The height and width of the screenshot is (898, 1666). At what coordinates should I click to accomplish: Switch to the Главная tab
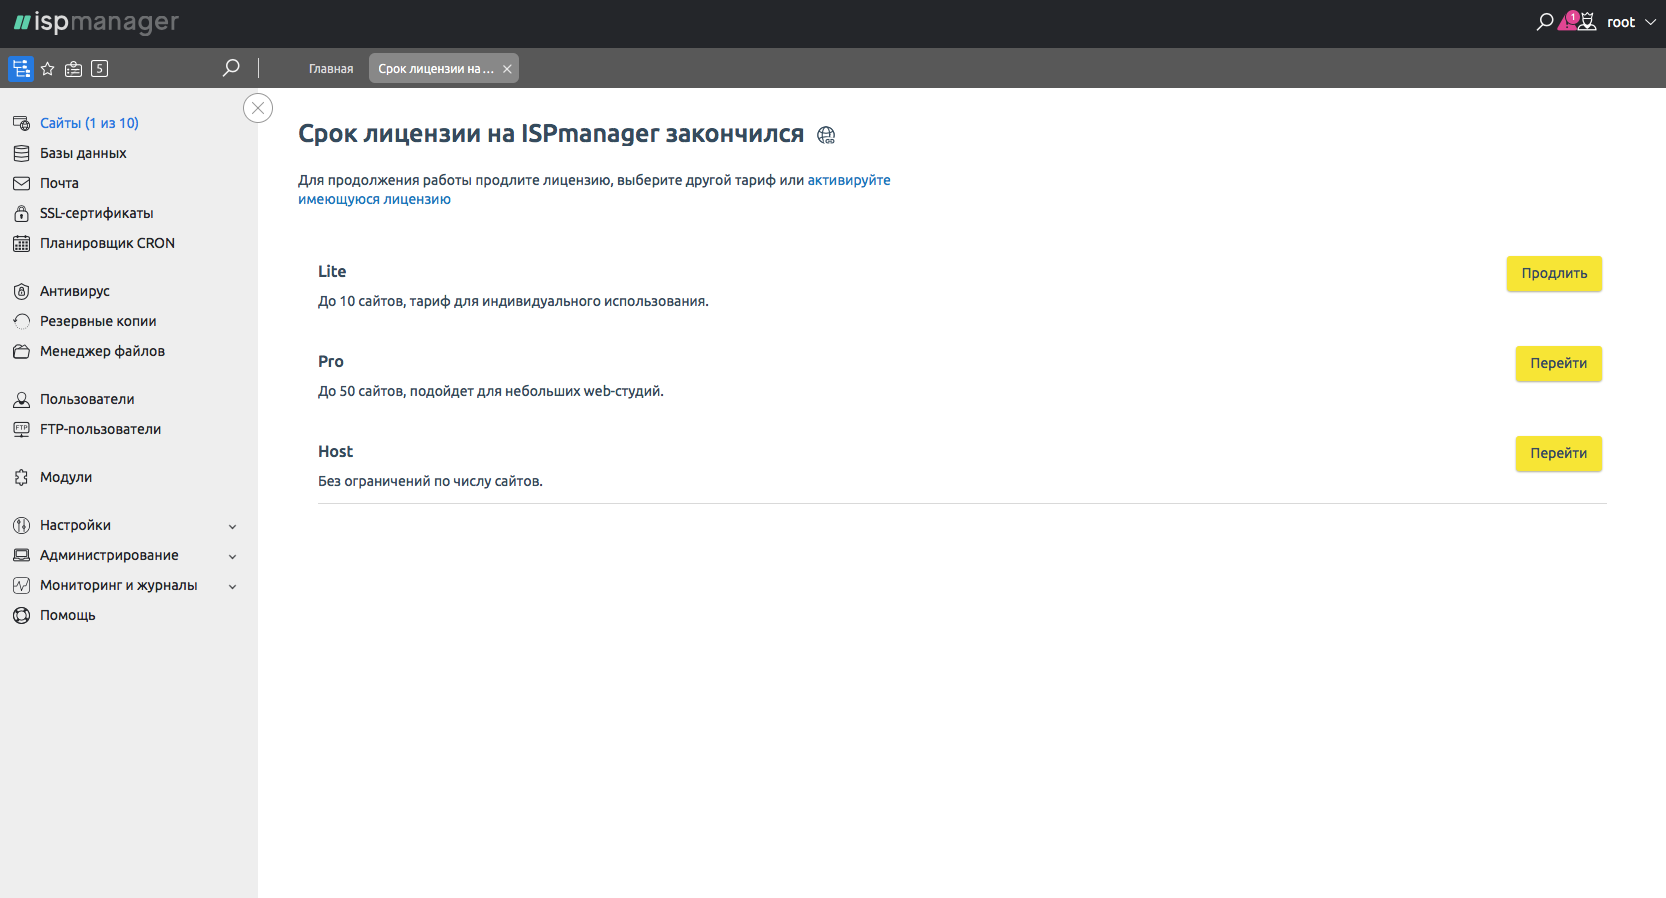click(331, 69)
